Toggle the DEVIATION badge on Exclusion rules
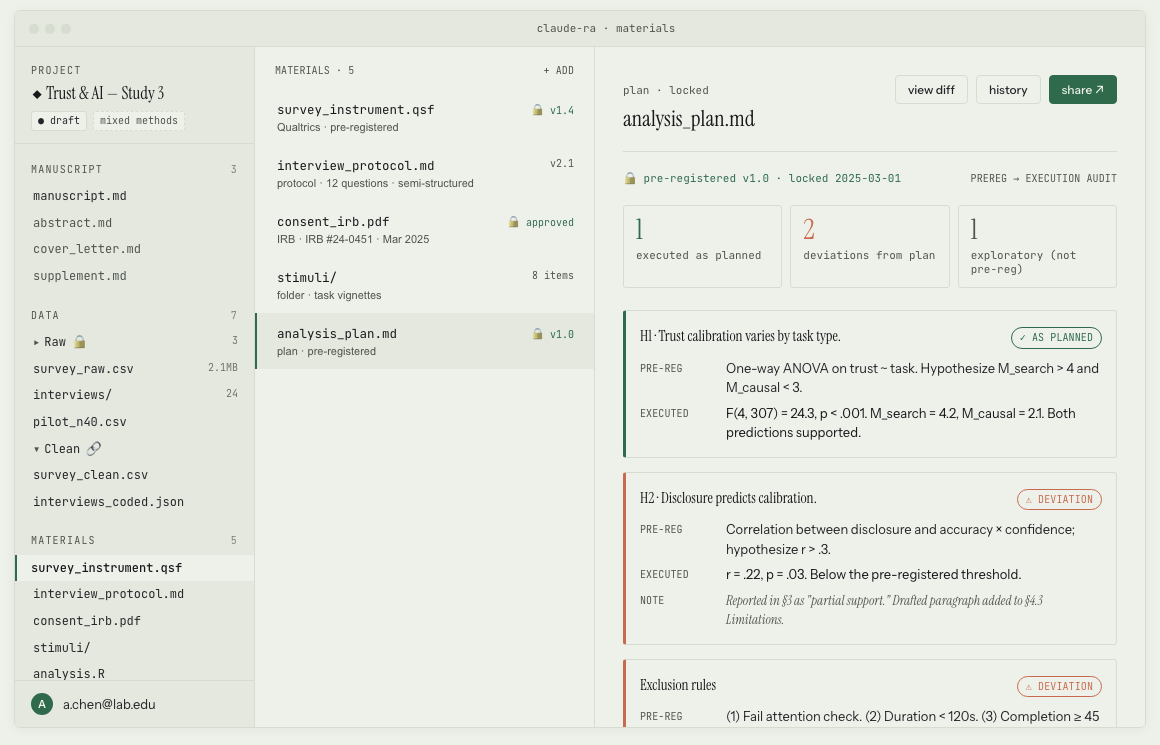The image size is (1160, 745). click(x=1060, y=686)
